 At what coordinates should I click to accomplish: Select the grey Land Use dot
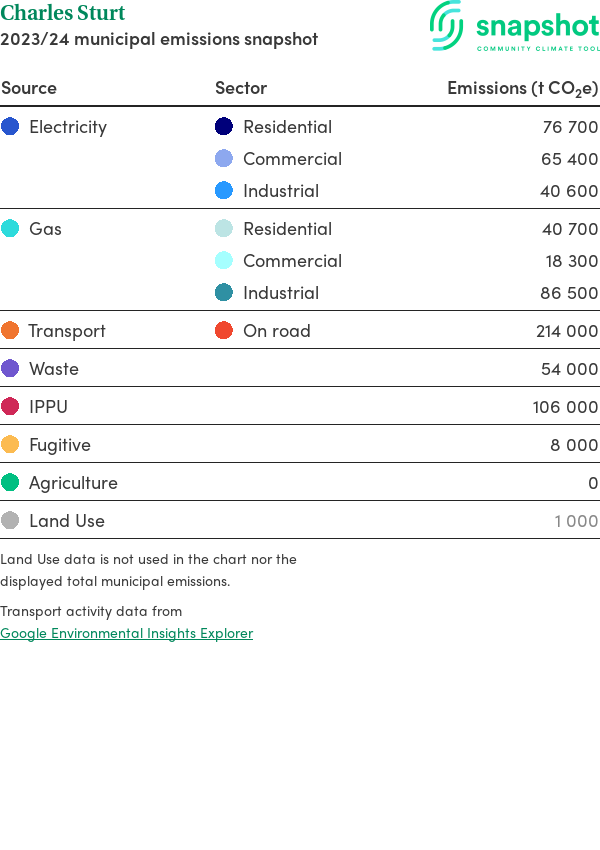coord(10,521)
